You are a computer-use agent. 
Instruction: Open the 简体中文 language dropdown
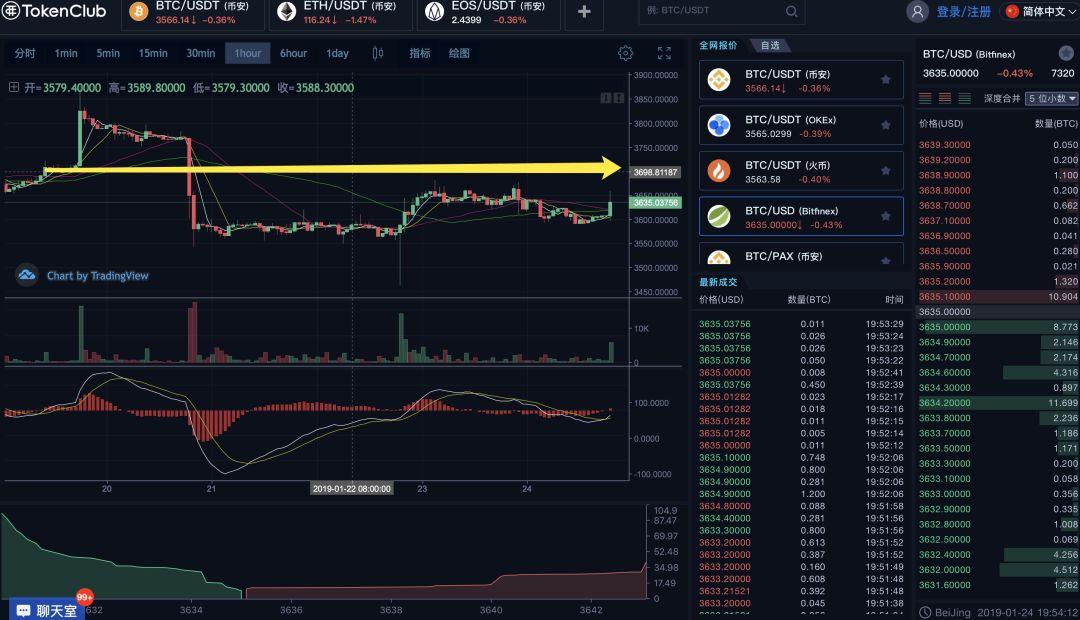pyautogui.click(x=1041, y=12)
